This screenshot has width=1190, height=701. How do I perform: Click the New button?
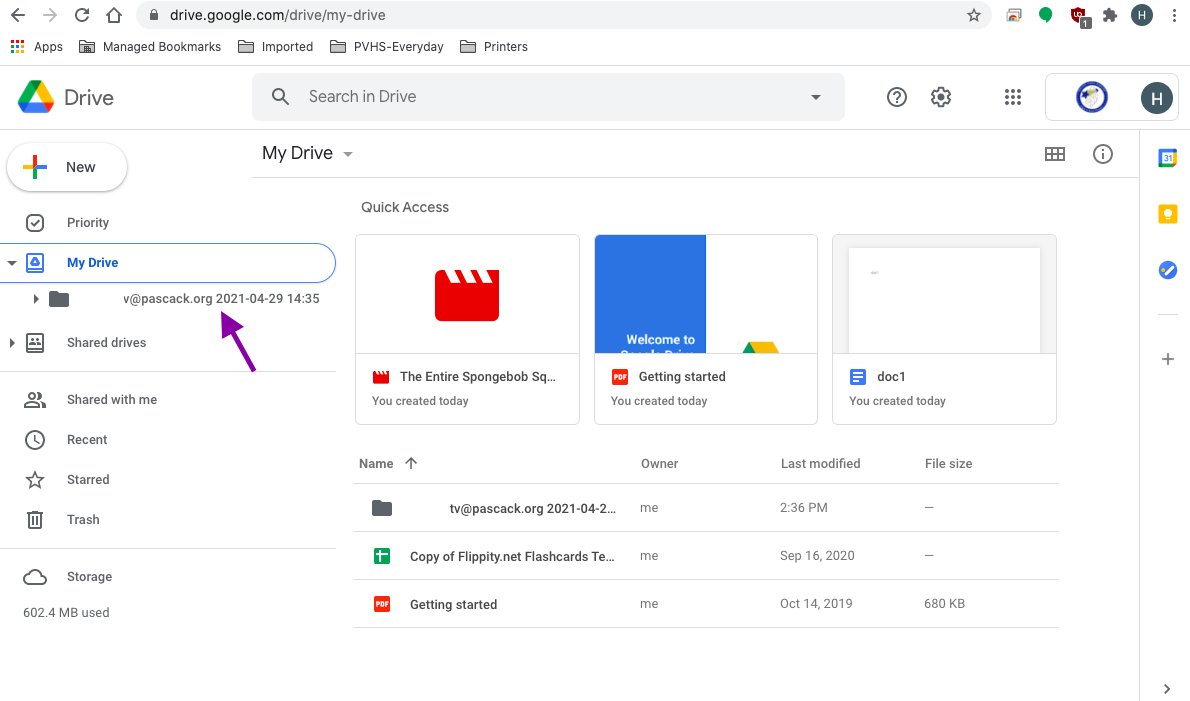pyautogui.click(x=67, y=167)
